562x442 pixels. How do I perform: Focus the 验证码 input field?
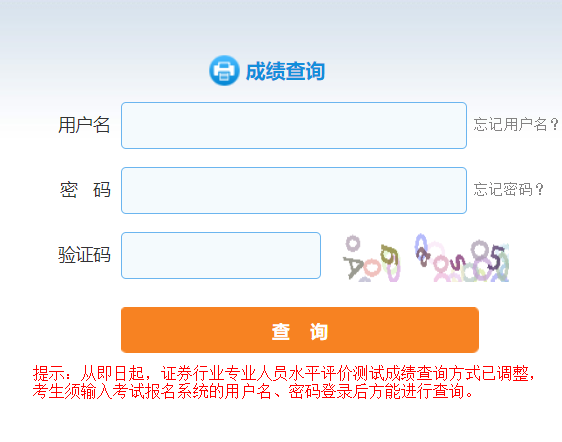tap(221, 255)
